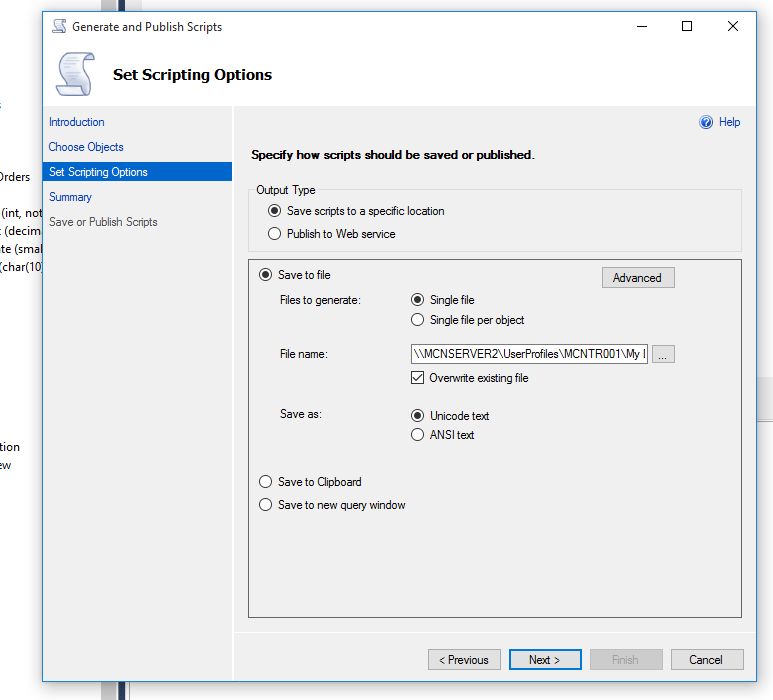Open the Introduction wizard page
The height and width of the screenshot is (700, 773).
(x=77, y=122)
